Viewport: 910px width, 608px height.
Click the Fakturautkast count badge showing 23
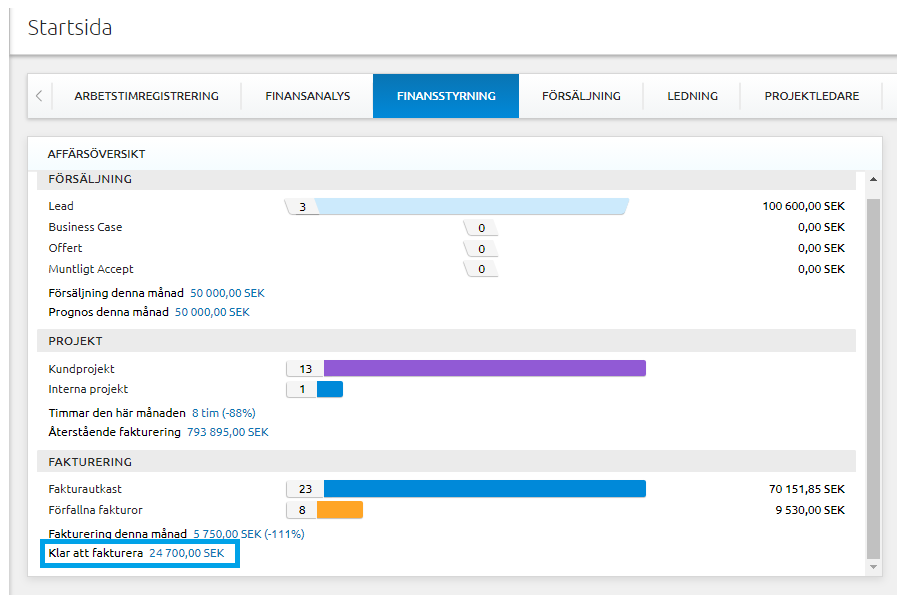[305, 489]
